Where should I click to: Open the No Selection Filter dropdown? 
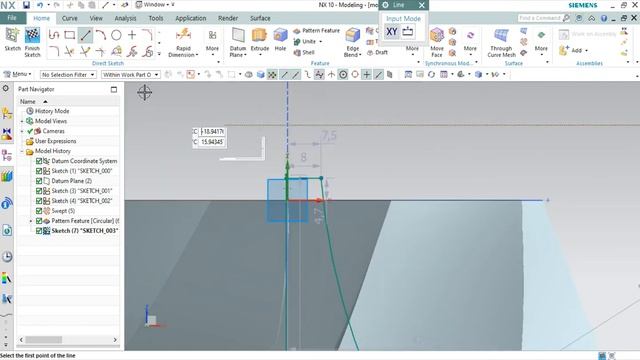(68, 75)
